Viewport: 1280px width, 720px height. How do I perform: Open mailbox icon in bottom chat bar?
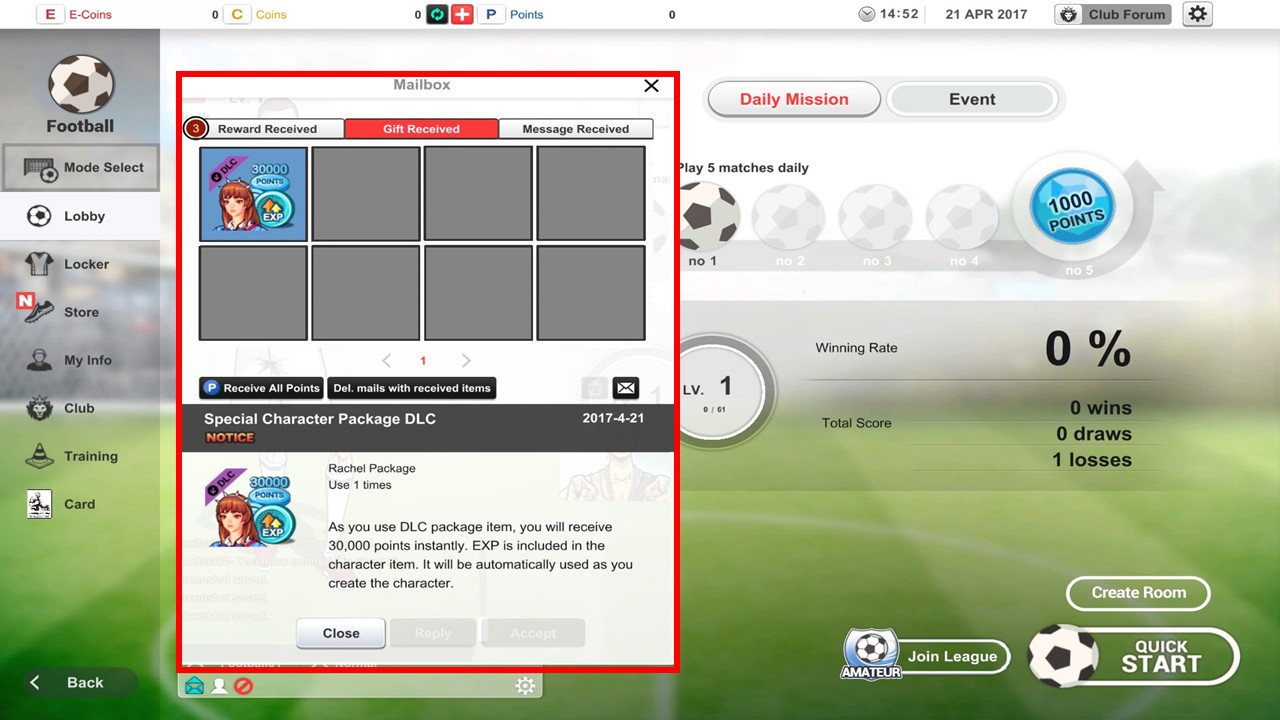(x=194, y=686)
